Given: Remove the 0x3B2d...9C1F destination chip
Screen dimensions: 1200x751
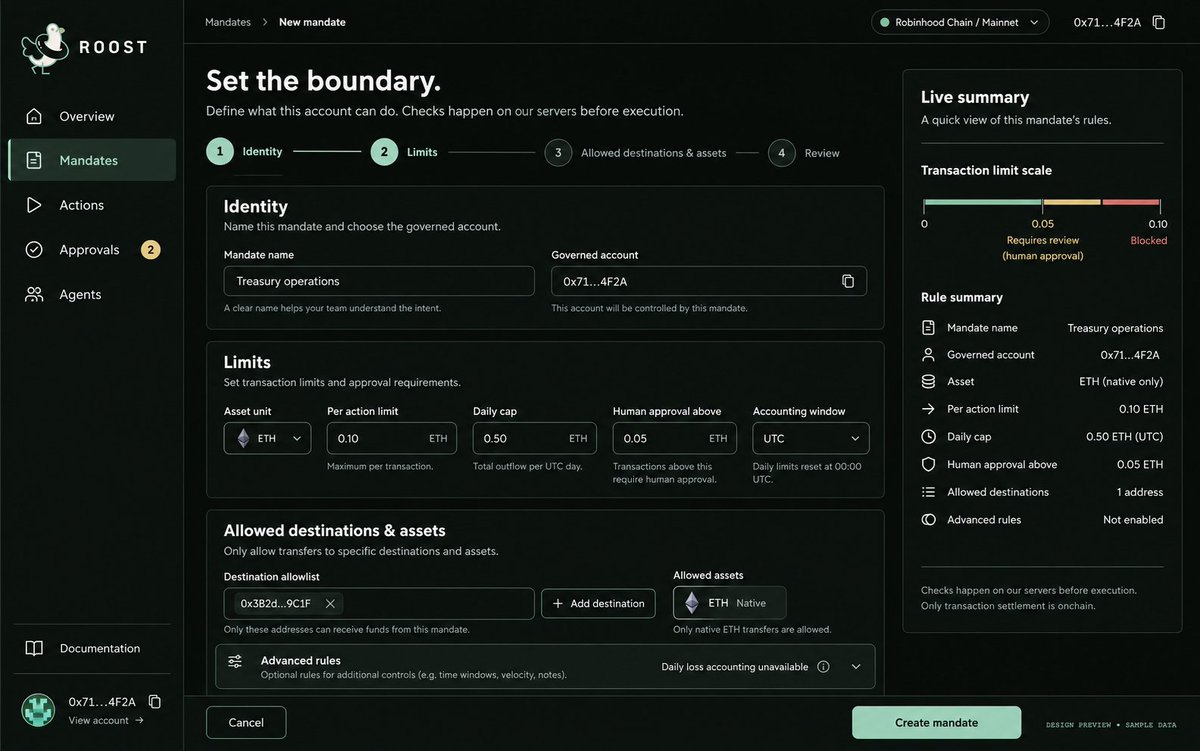Looking at the screenshot, I should [x=330, y=603].
